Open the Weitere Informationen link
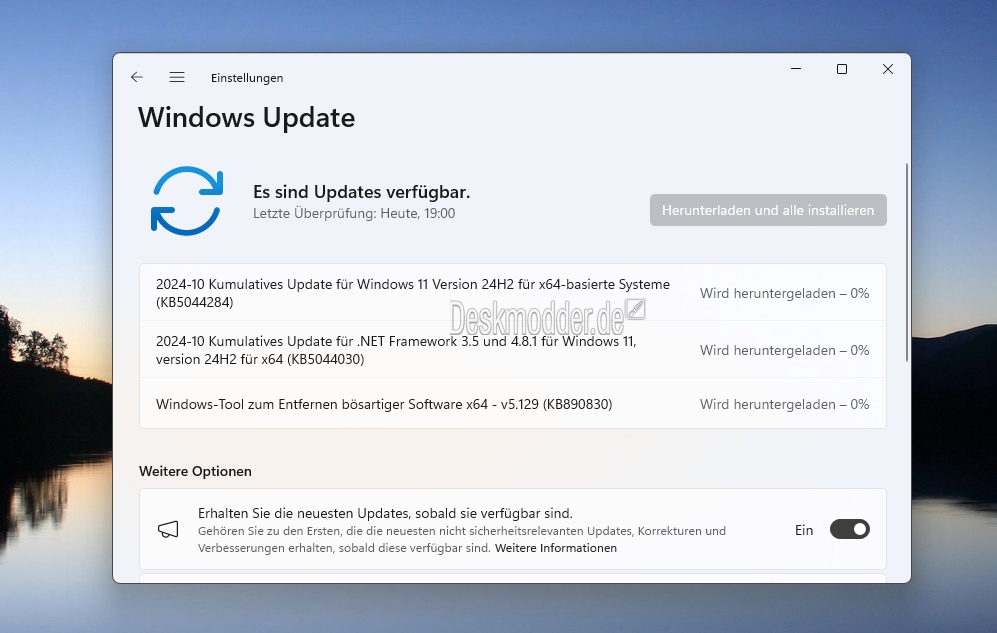This screenshot has width=997, height=633. (x=556, y=548)
